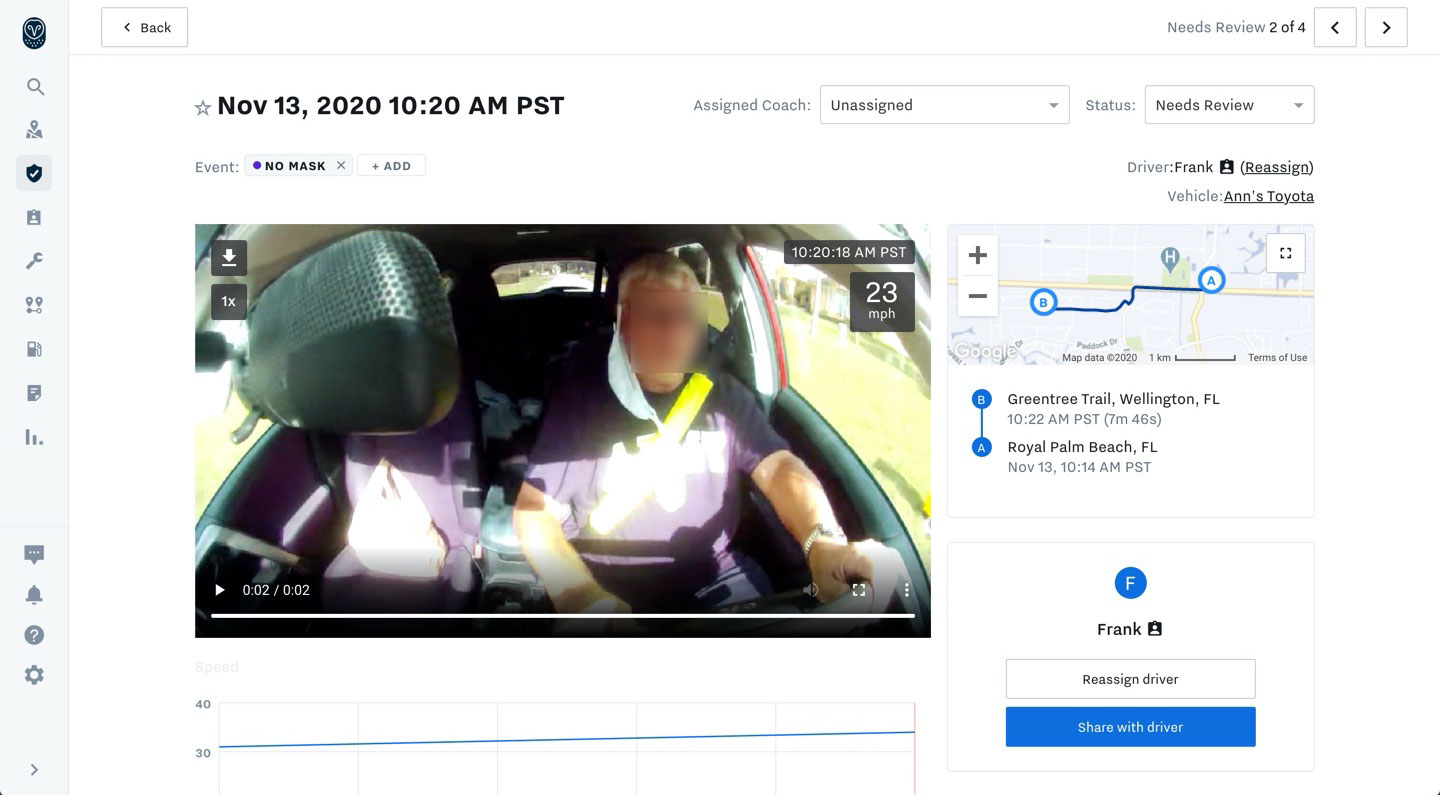The image size is (1440, 795).
Task: Open the help question mark icon
Action: click(34, 635)
